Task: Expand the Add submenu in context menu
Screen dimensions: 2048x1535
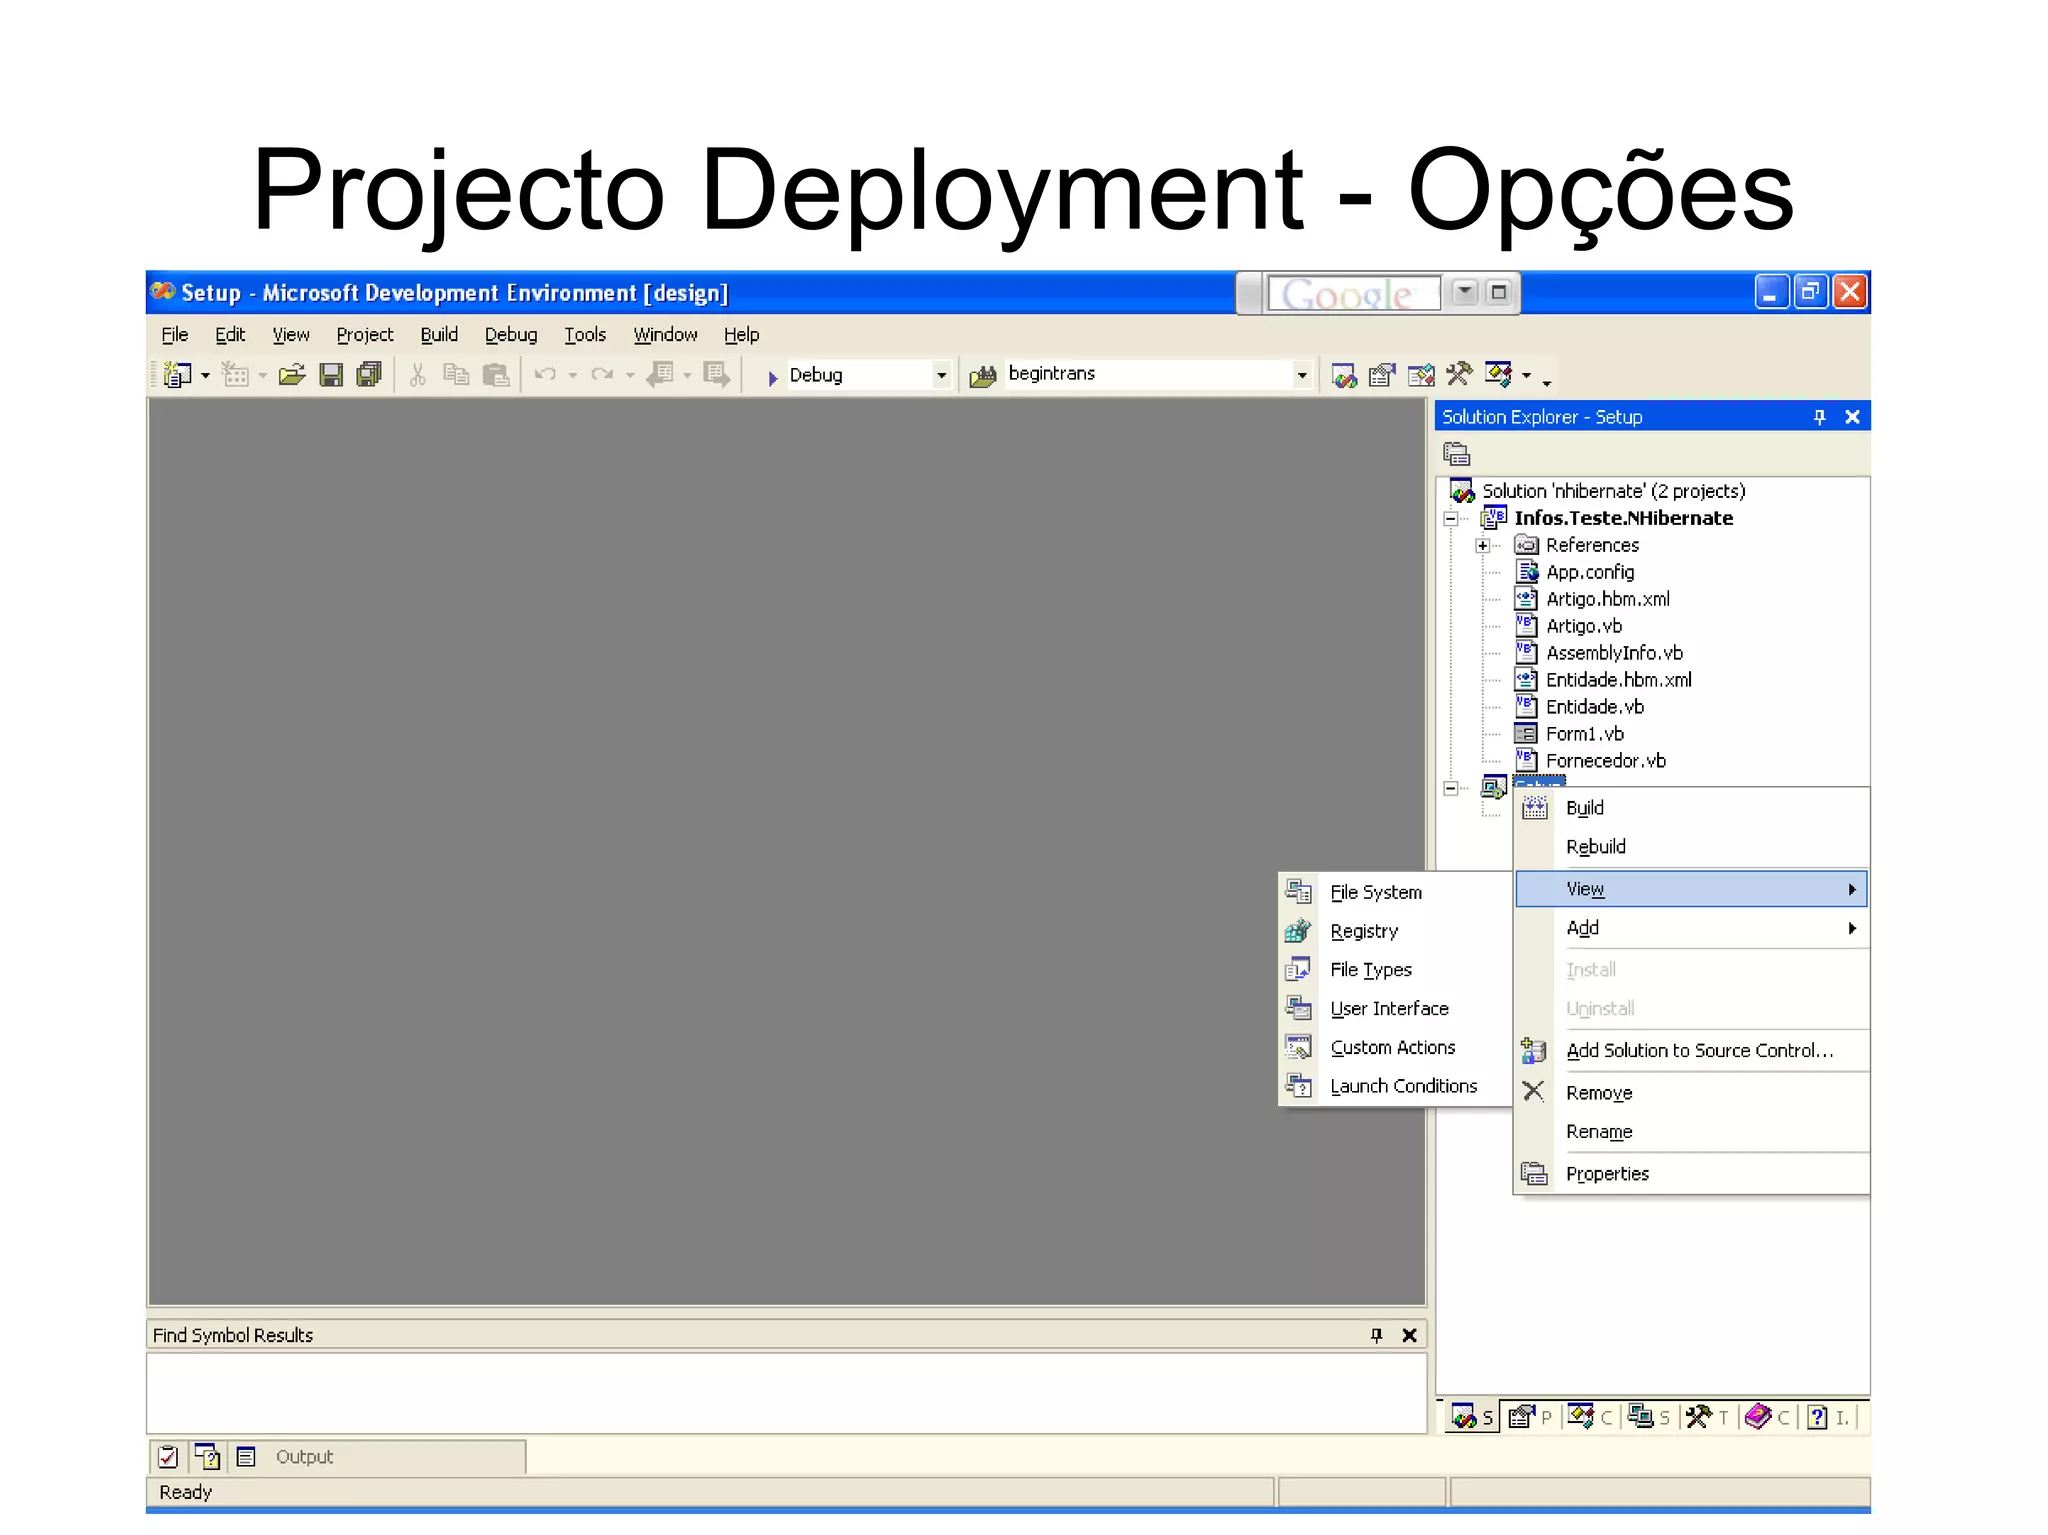Action: (1691, 929)
